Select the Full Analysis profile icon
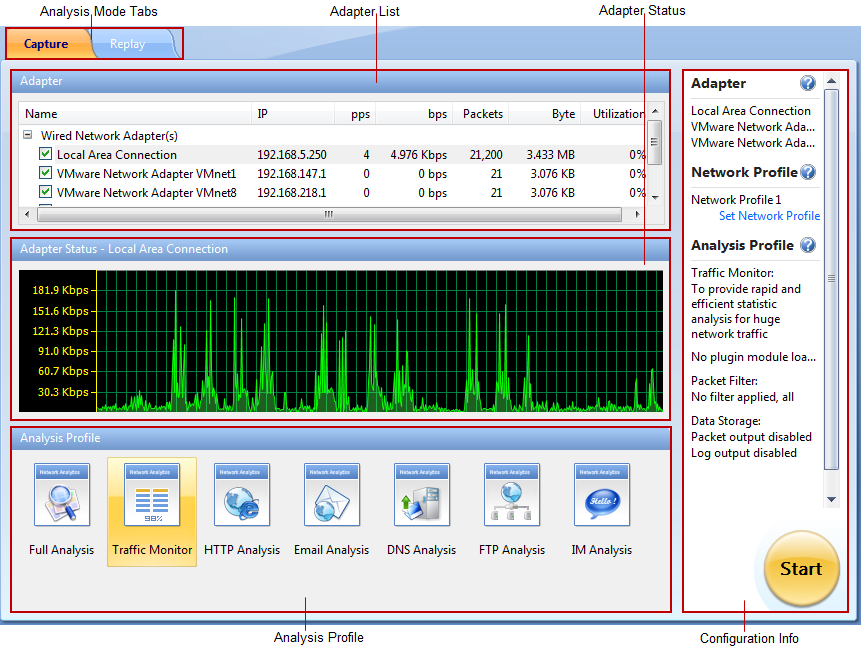Image resolution: width=861 pixels, height=651 pixels. (61, 495)
